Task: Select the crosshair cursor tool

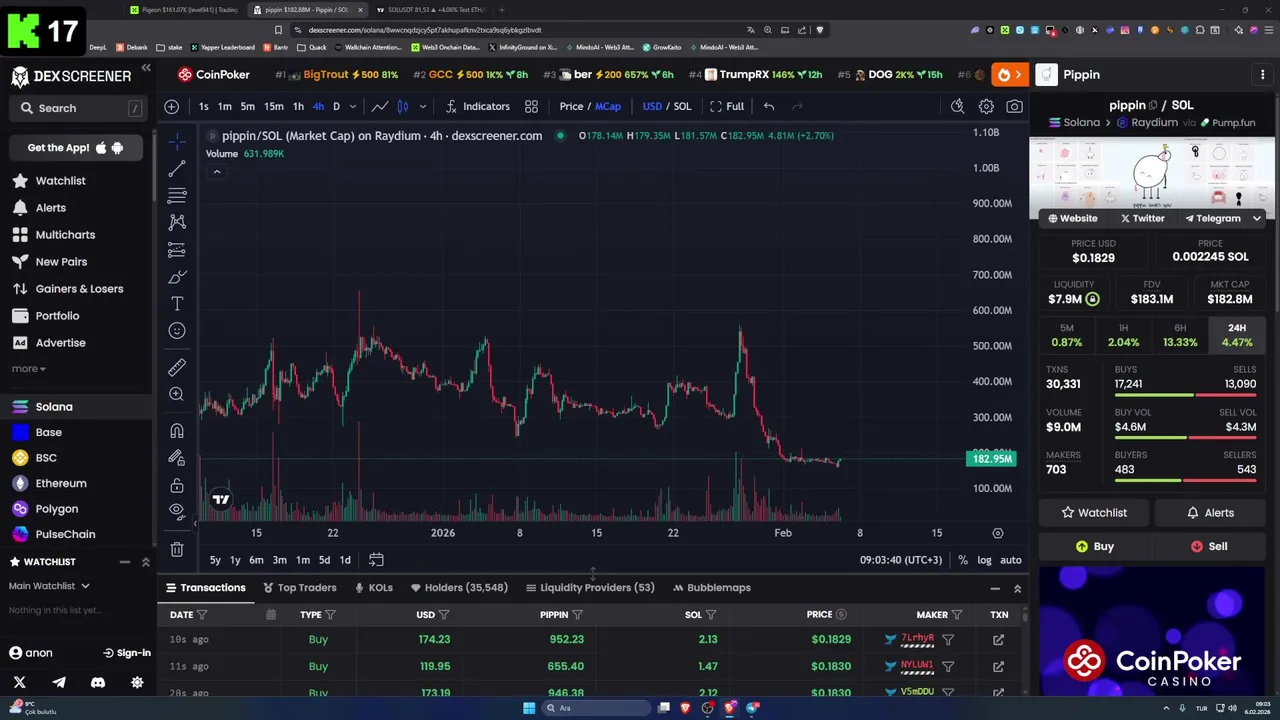Action: pyautogui.click(x=177, y=141)
